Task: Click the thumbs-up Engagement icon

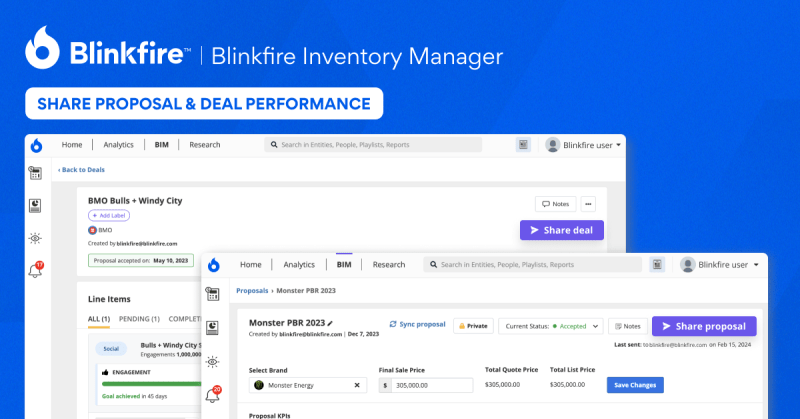Action: [105, 373]
